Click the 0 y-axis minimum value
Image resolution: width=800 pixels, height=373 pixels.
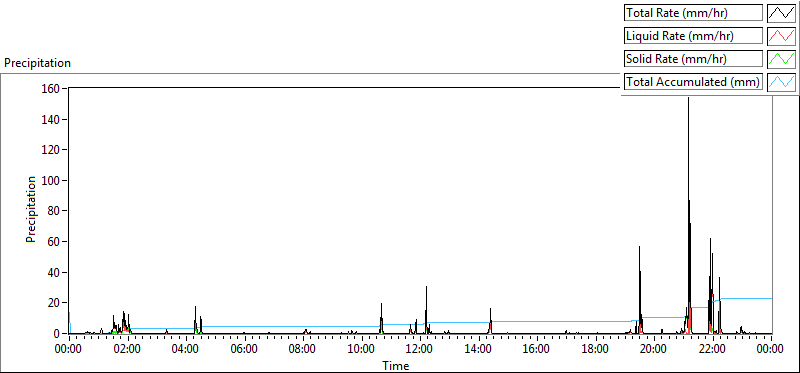click(58, 334)
